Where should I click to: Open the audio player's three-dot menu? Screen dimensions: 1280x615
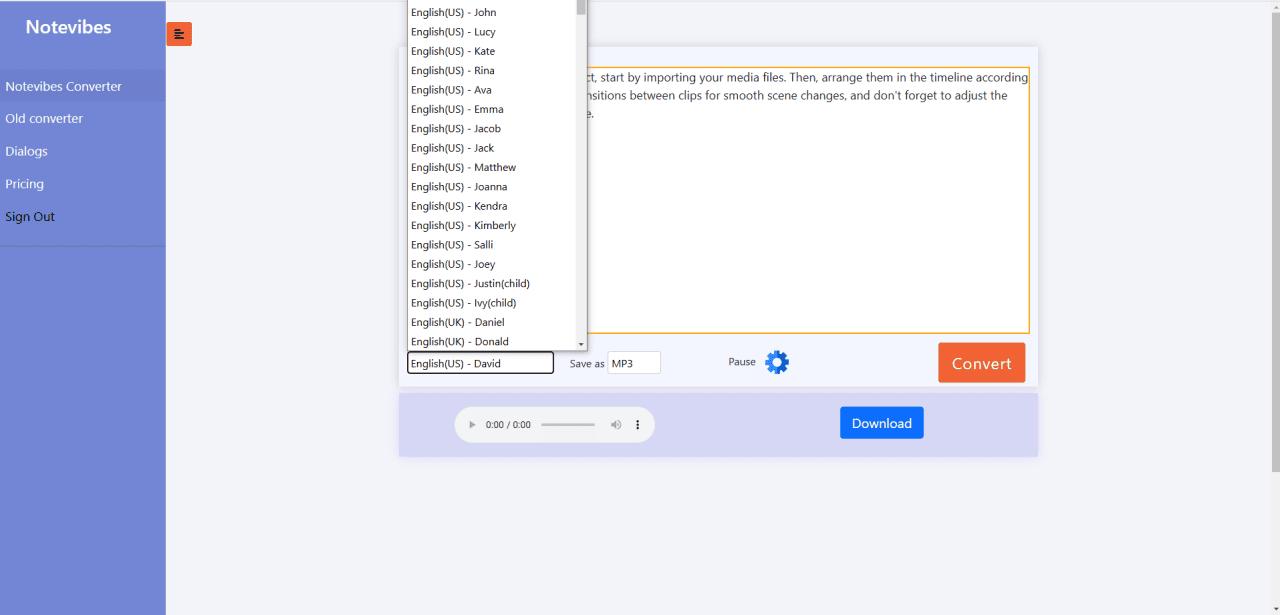tap(638, 424)
